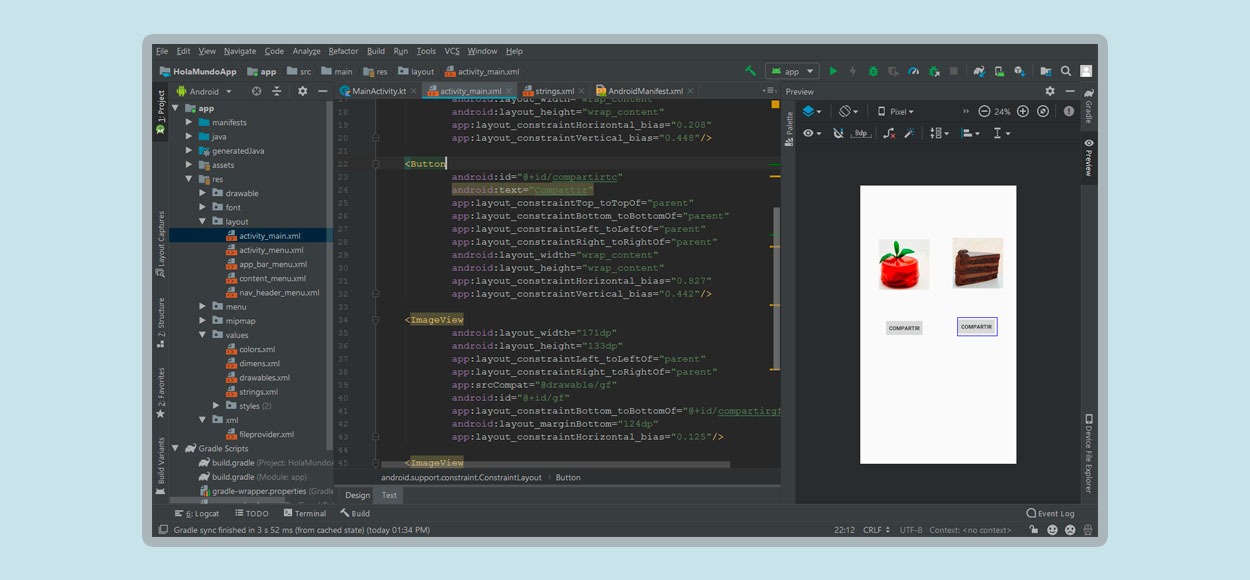The width and height of the screenshot is (1250, 580).
Task: Open Project panel gear settings
Action: (x=303, y=91)
